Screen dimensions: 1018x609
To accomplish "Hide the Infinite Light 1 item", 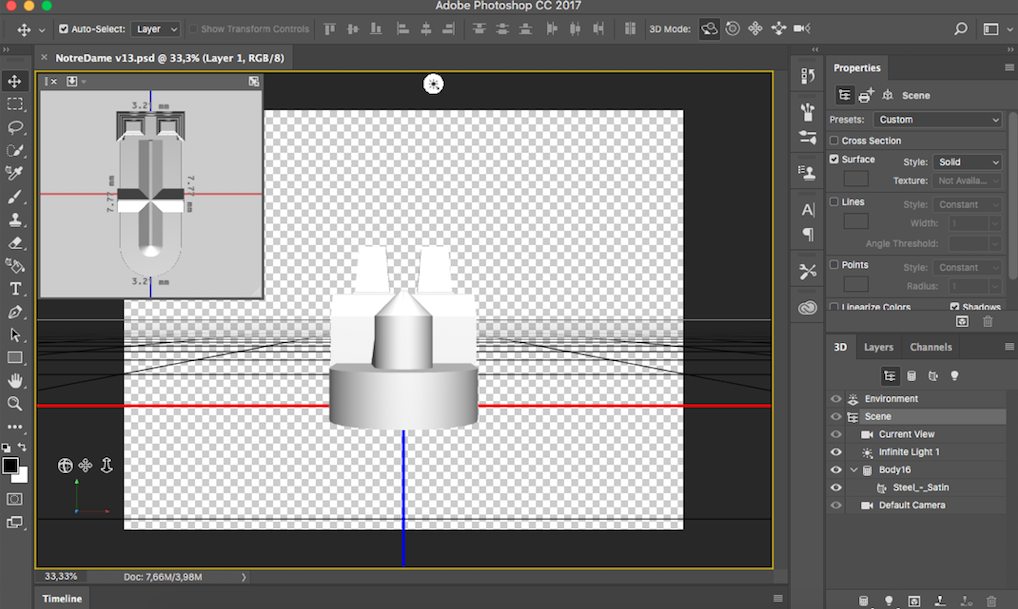I will tap(836, 452).
